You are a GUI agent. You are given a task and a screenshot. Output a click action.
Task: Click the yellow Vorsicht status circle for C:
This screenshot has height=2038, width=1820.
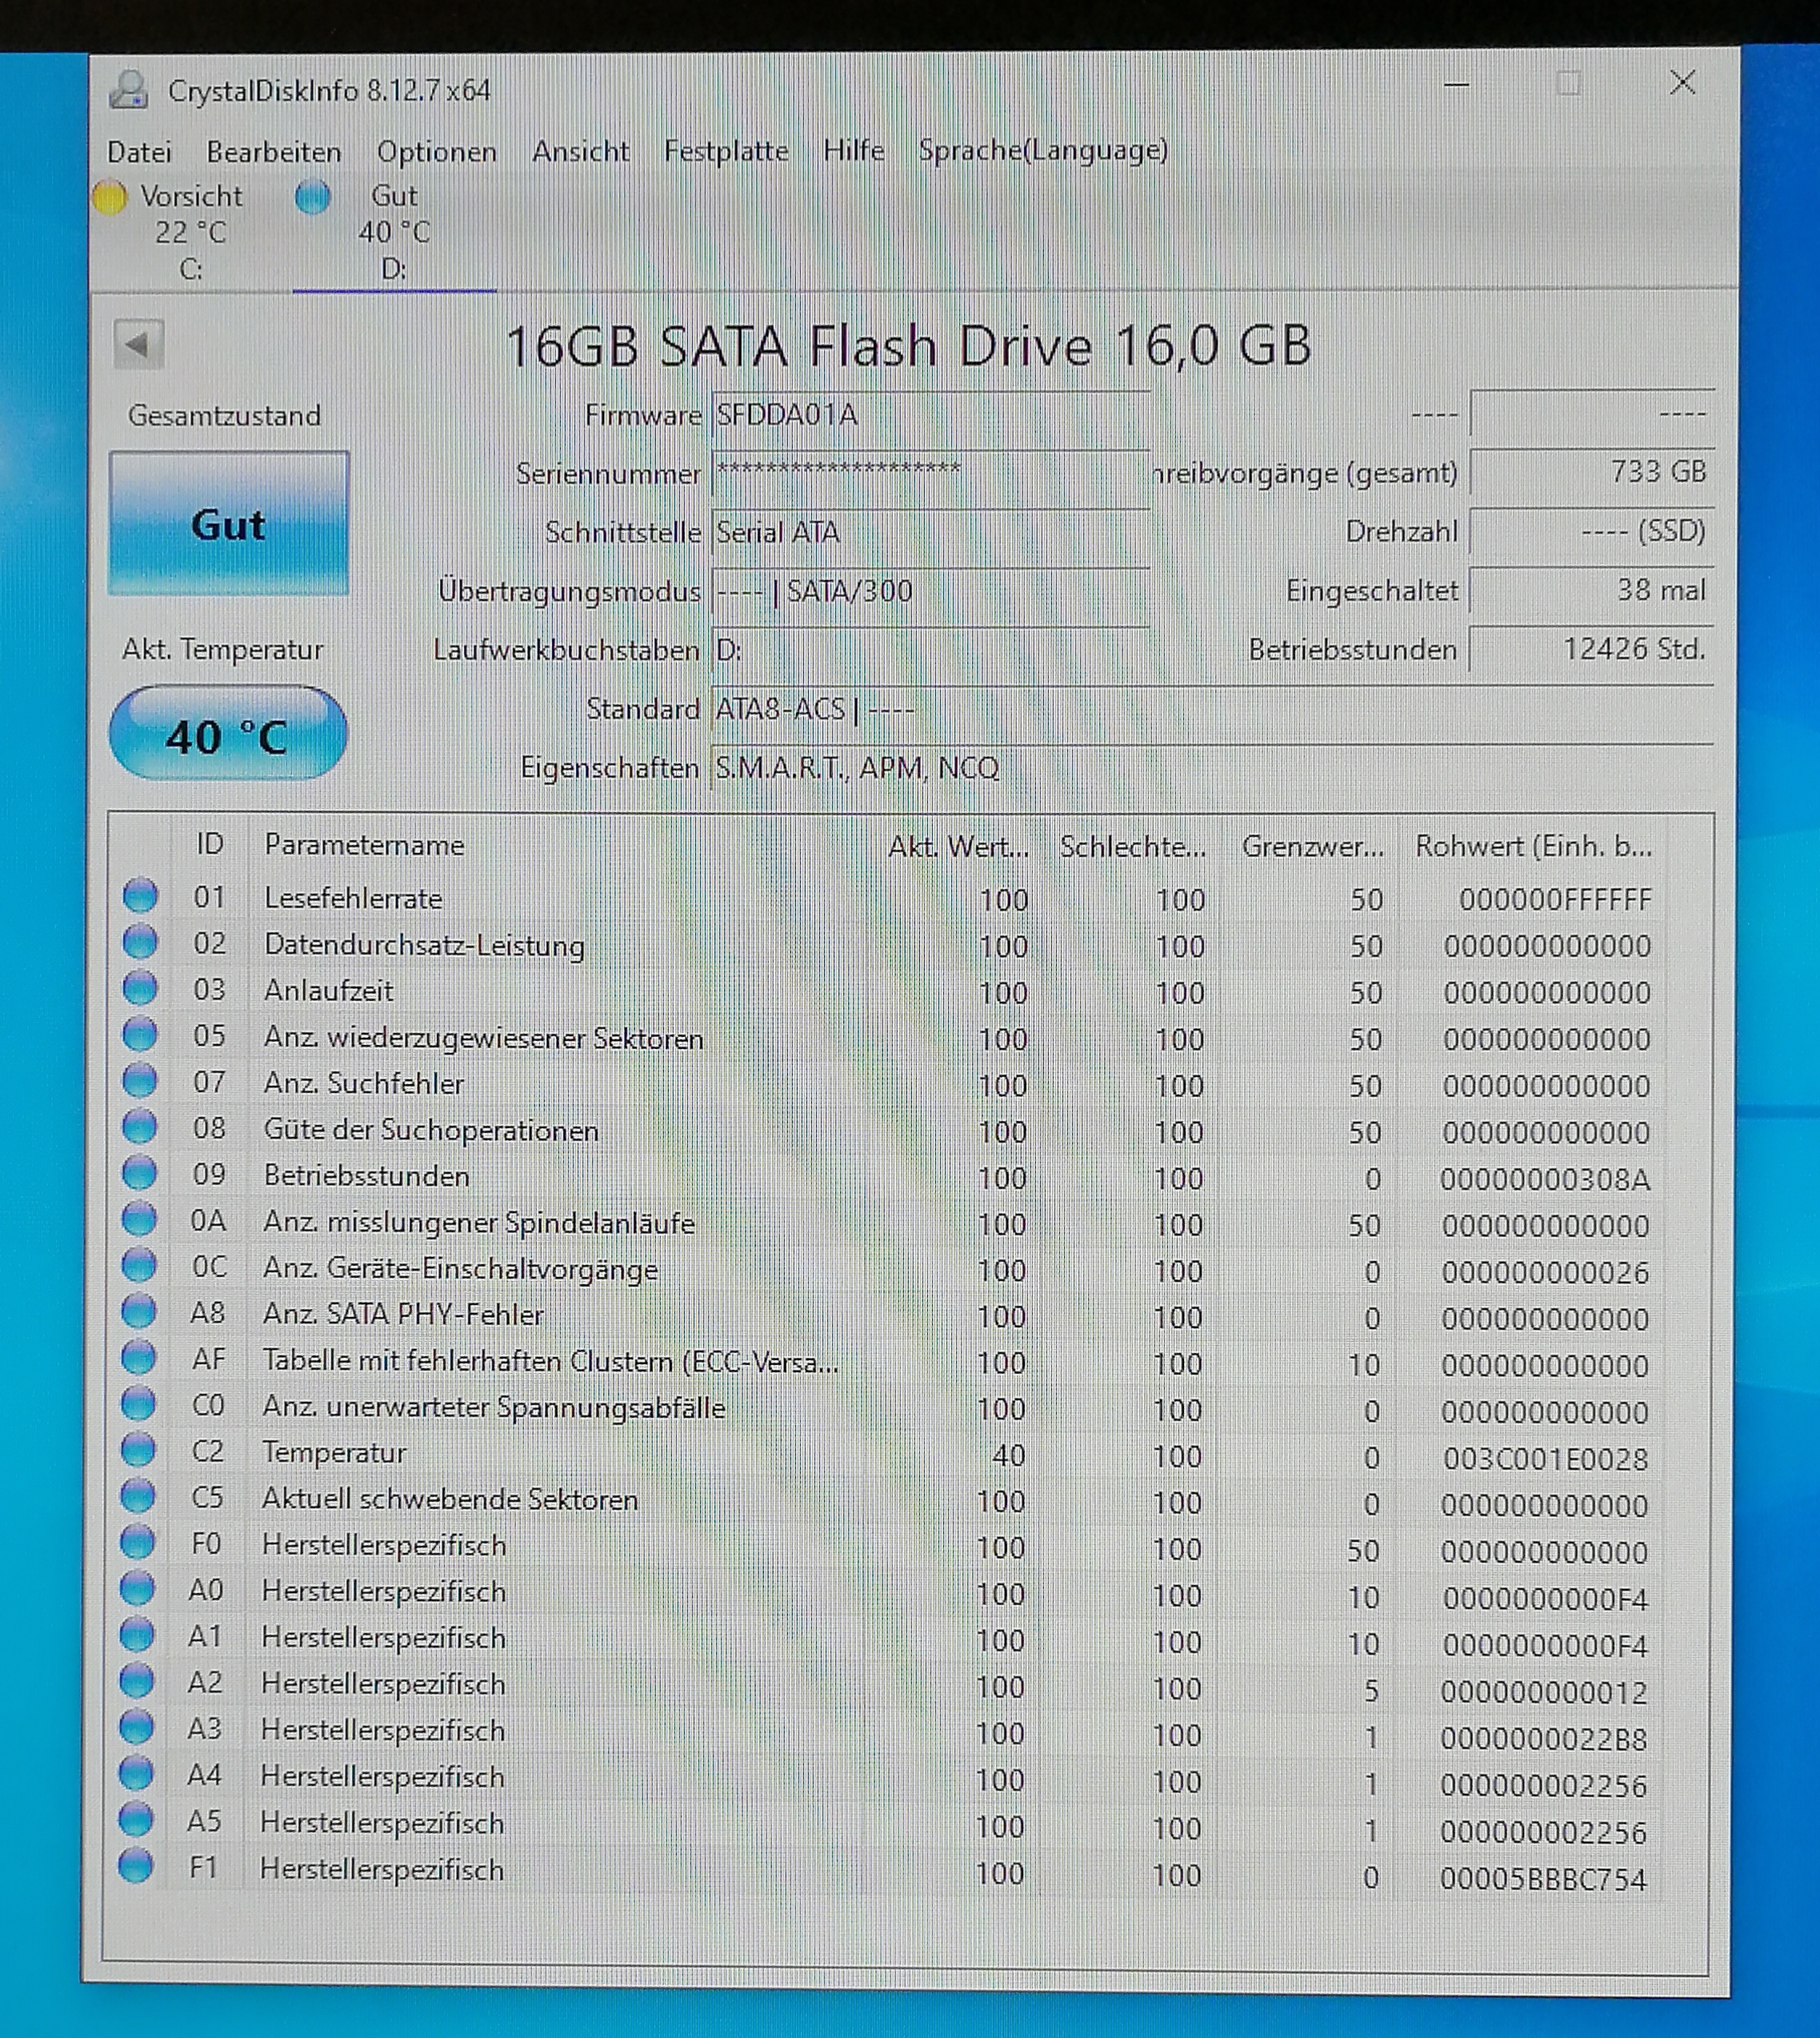tap(109, 197)
